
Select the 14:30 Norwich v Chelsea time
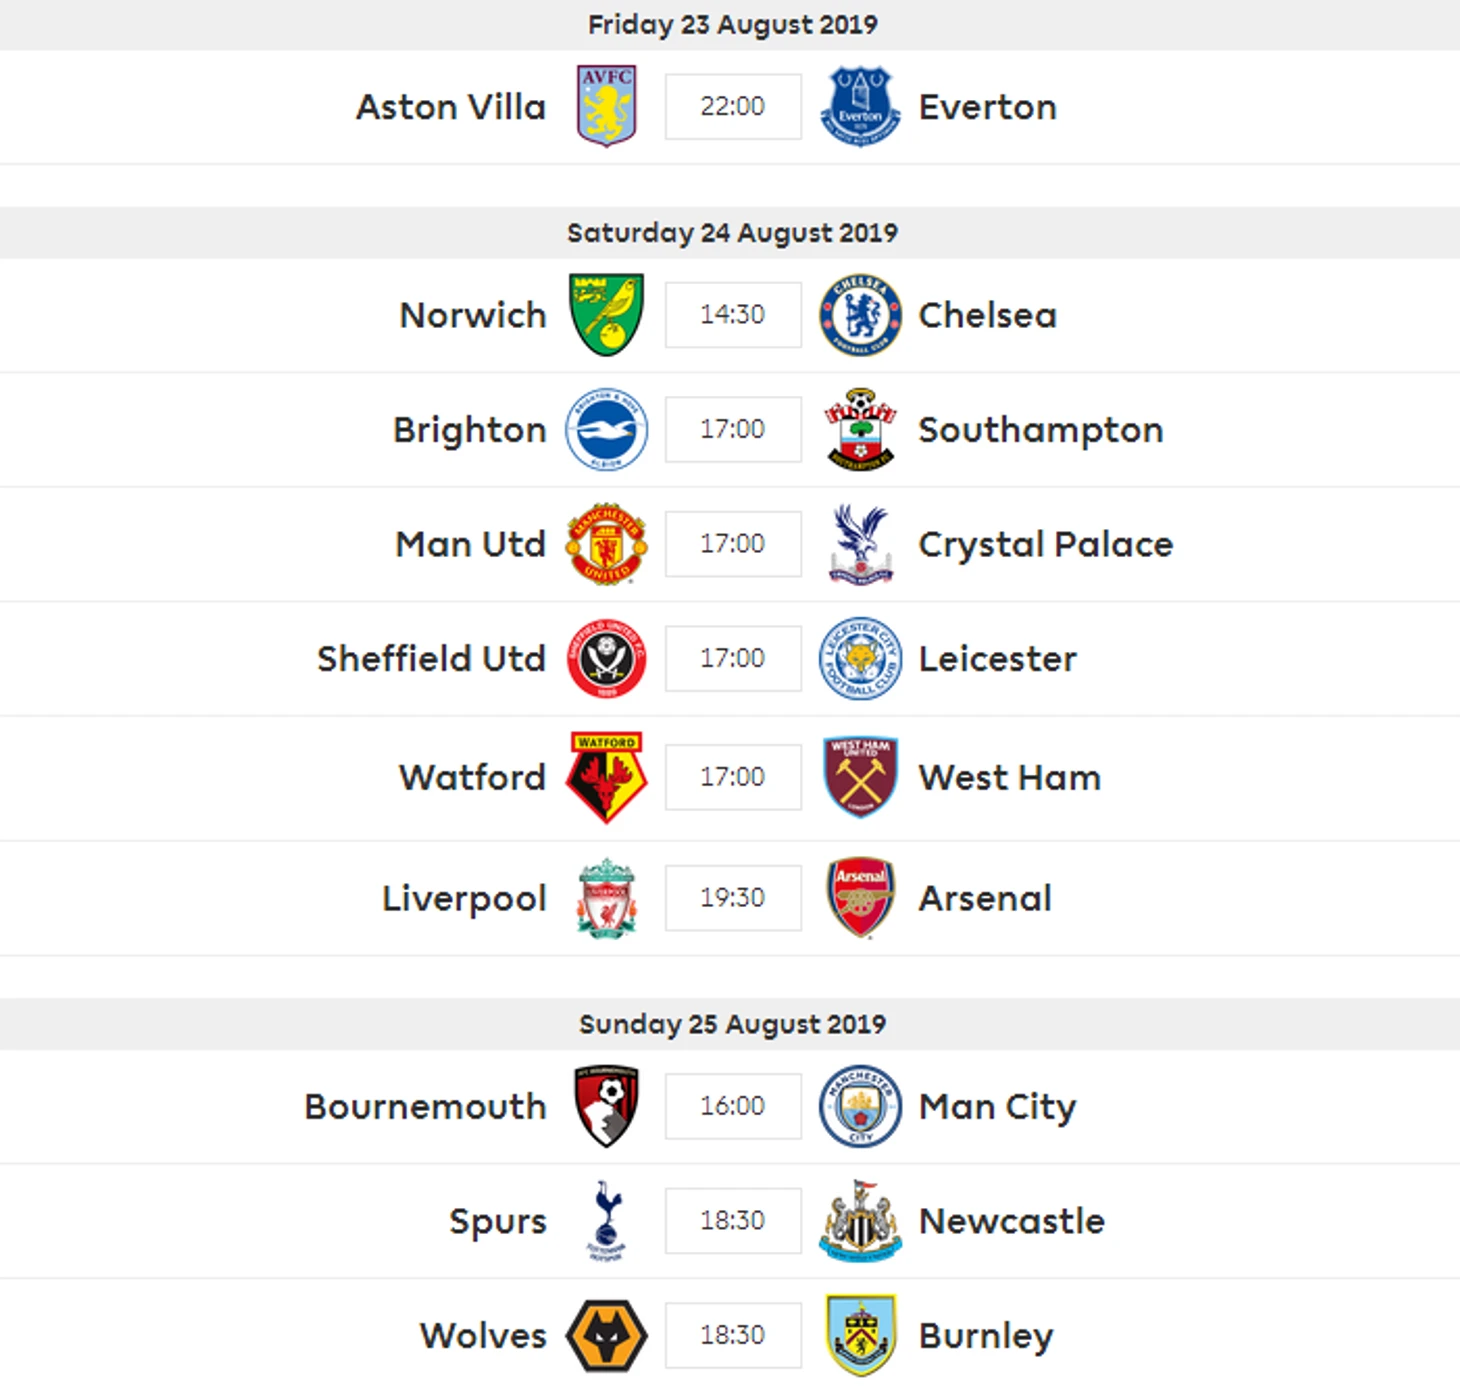(733, 314)
